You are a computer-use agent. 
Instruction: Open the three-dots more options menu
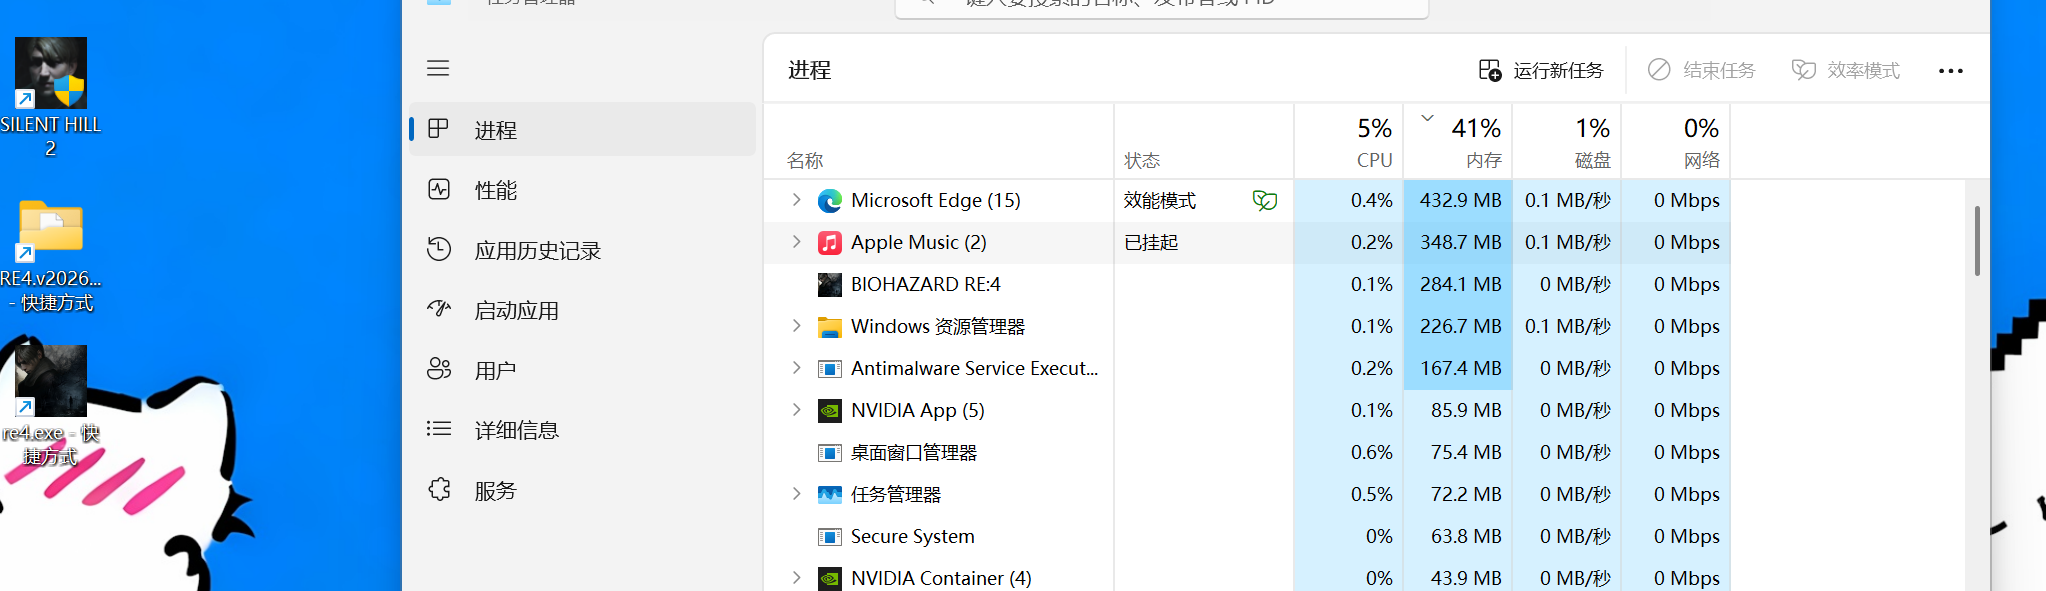[1950, 71]
